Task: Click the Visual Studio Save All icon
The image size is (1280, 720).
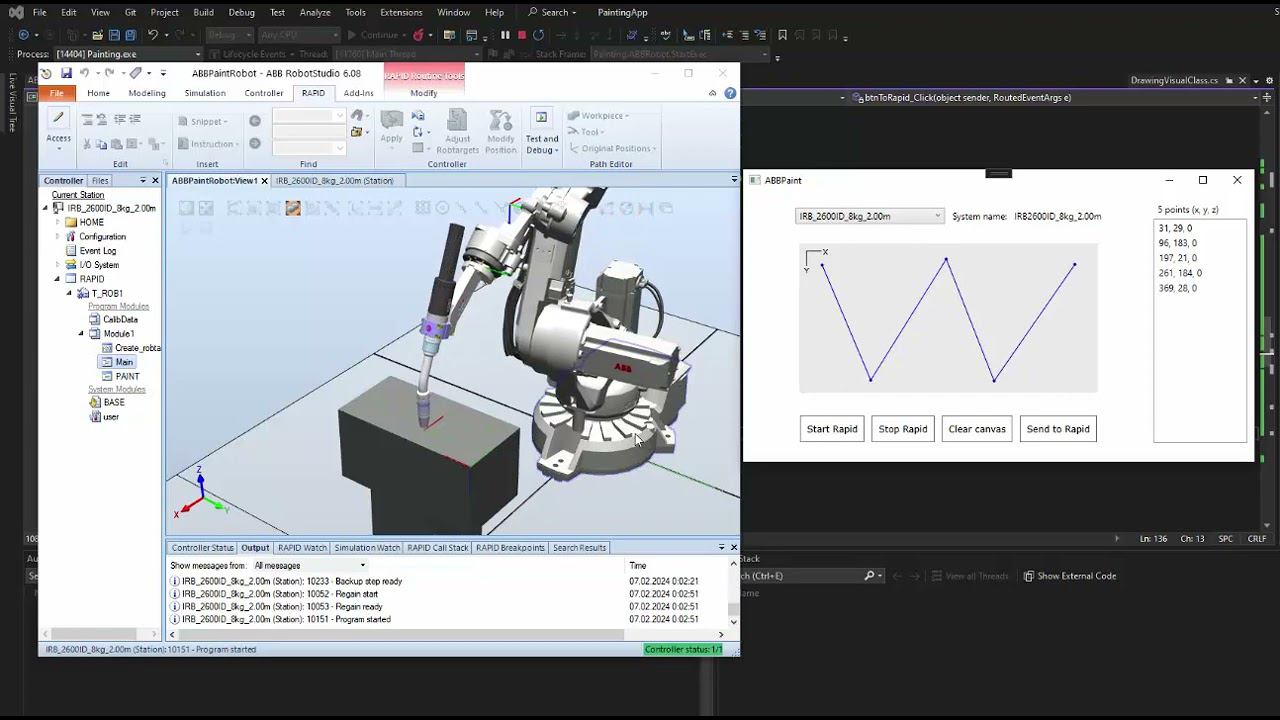Action: pos(130,35)
